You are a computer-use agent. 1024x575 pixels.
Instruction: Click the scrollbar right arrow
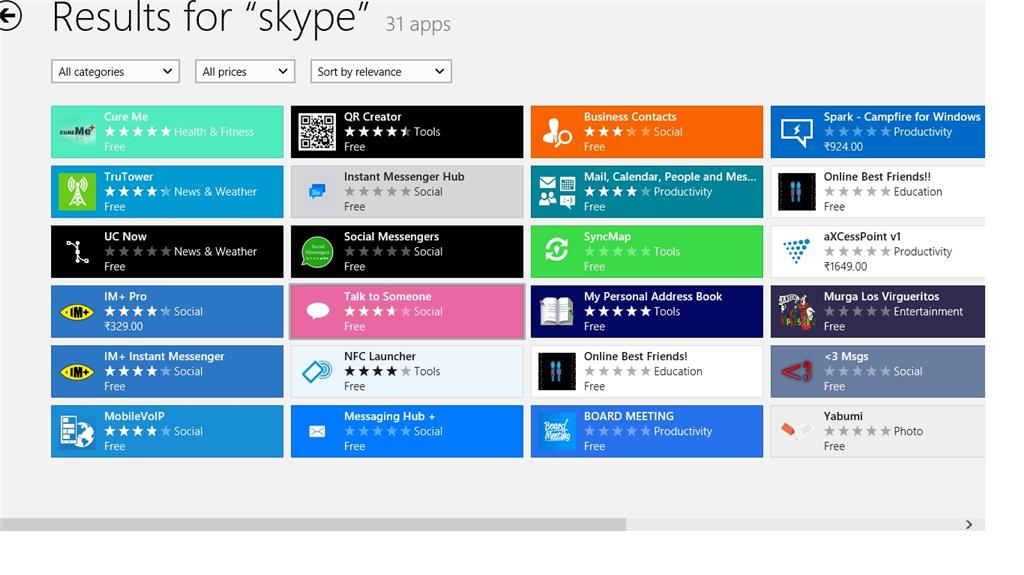968,525
